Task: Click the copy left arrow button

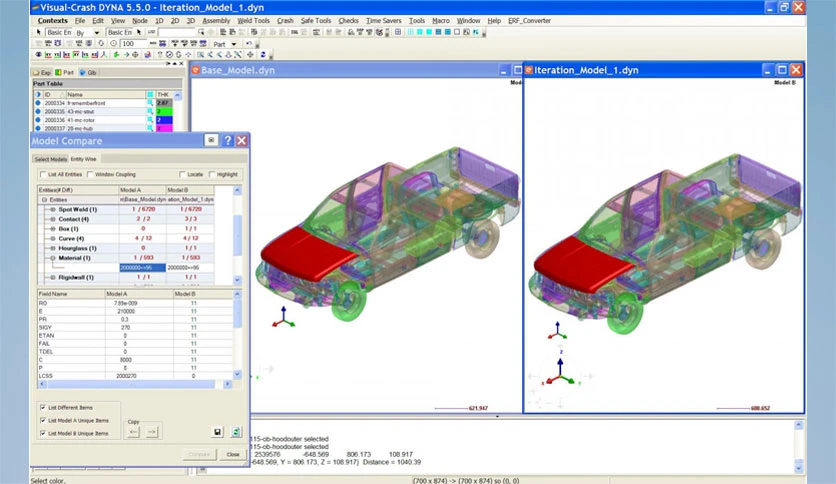Action: pyautogui.click(x=133, y=432)
